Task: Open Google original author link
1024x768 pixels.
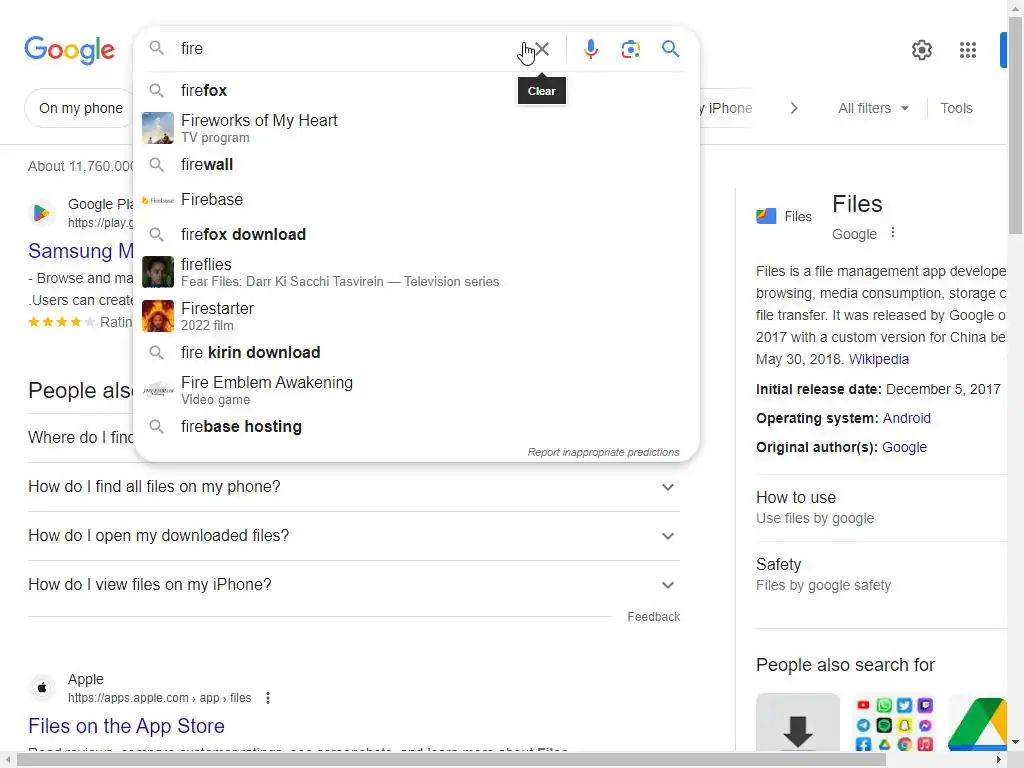Action: click(904, 447)
